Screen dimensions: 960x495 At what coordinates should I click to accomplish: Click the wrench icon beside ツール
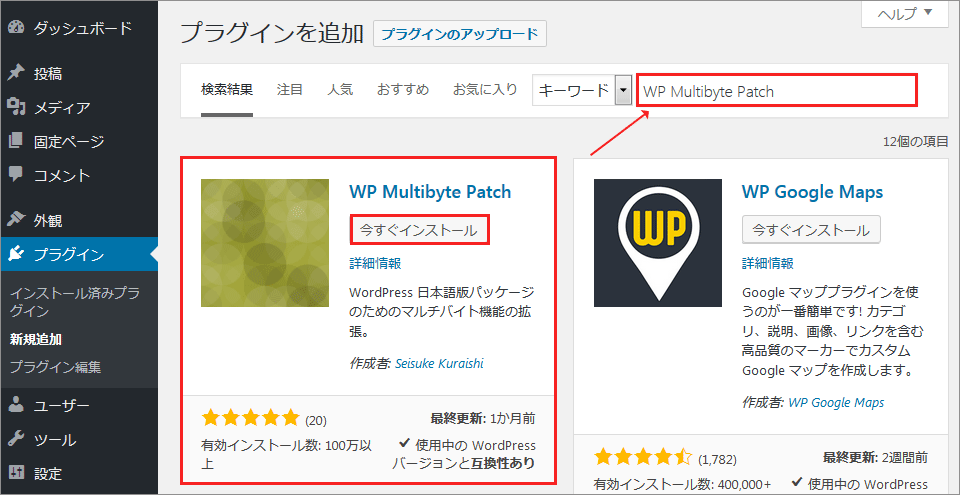point(16,439)
